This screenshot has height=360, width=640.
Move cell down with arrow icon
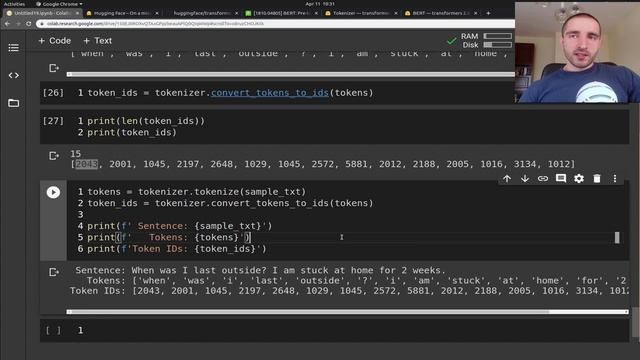[x=525, y=179]
